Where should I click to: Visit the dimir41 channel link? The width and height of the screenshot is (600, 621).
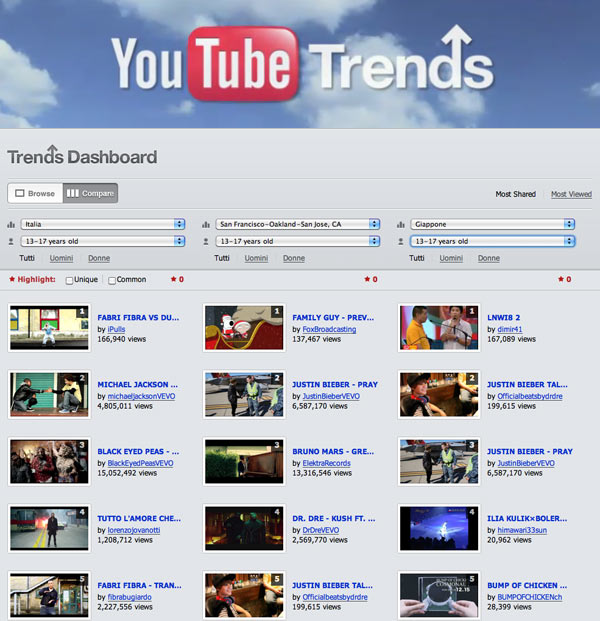510,329
